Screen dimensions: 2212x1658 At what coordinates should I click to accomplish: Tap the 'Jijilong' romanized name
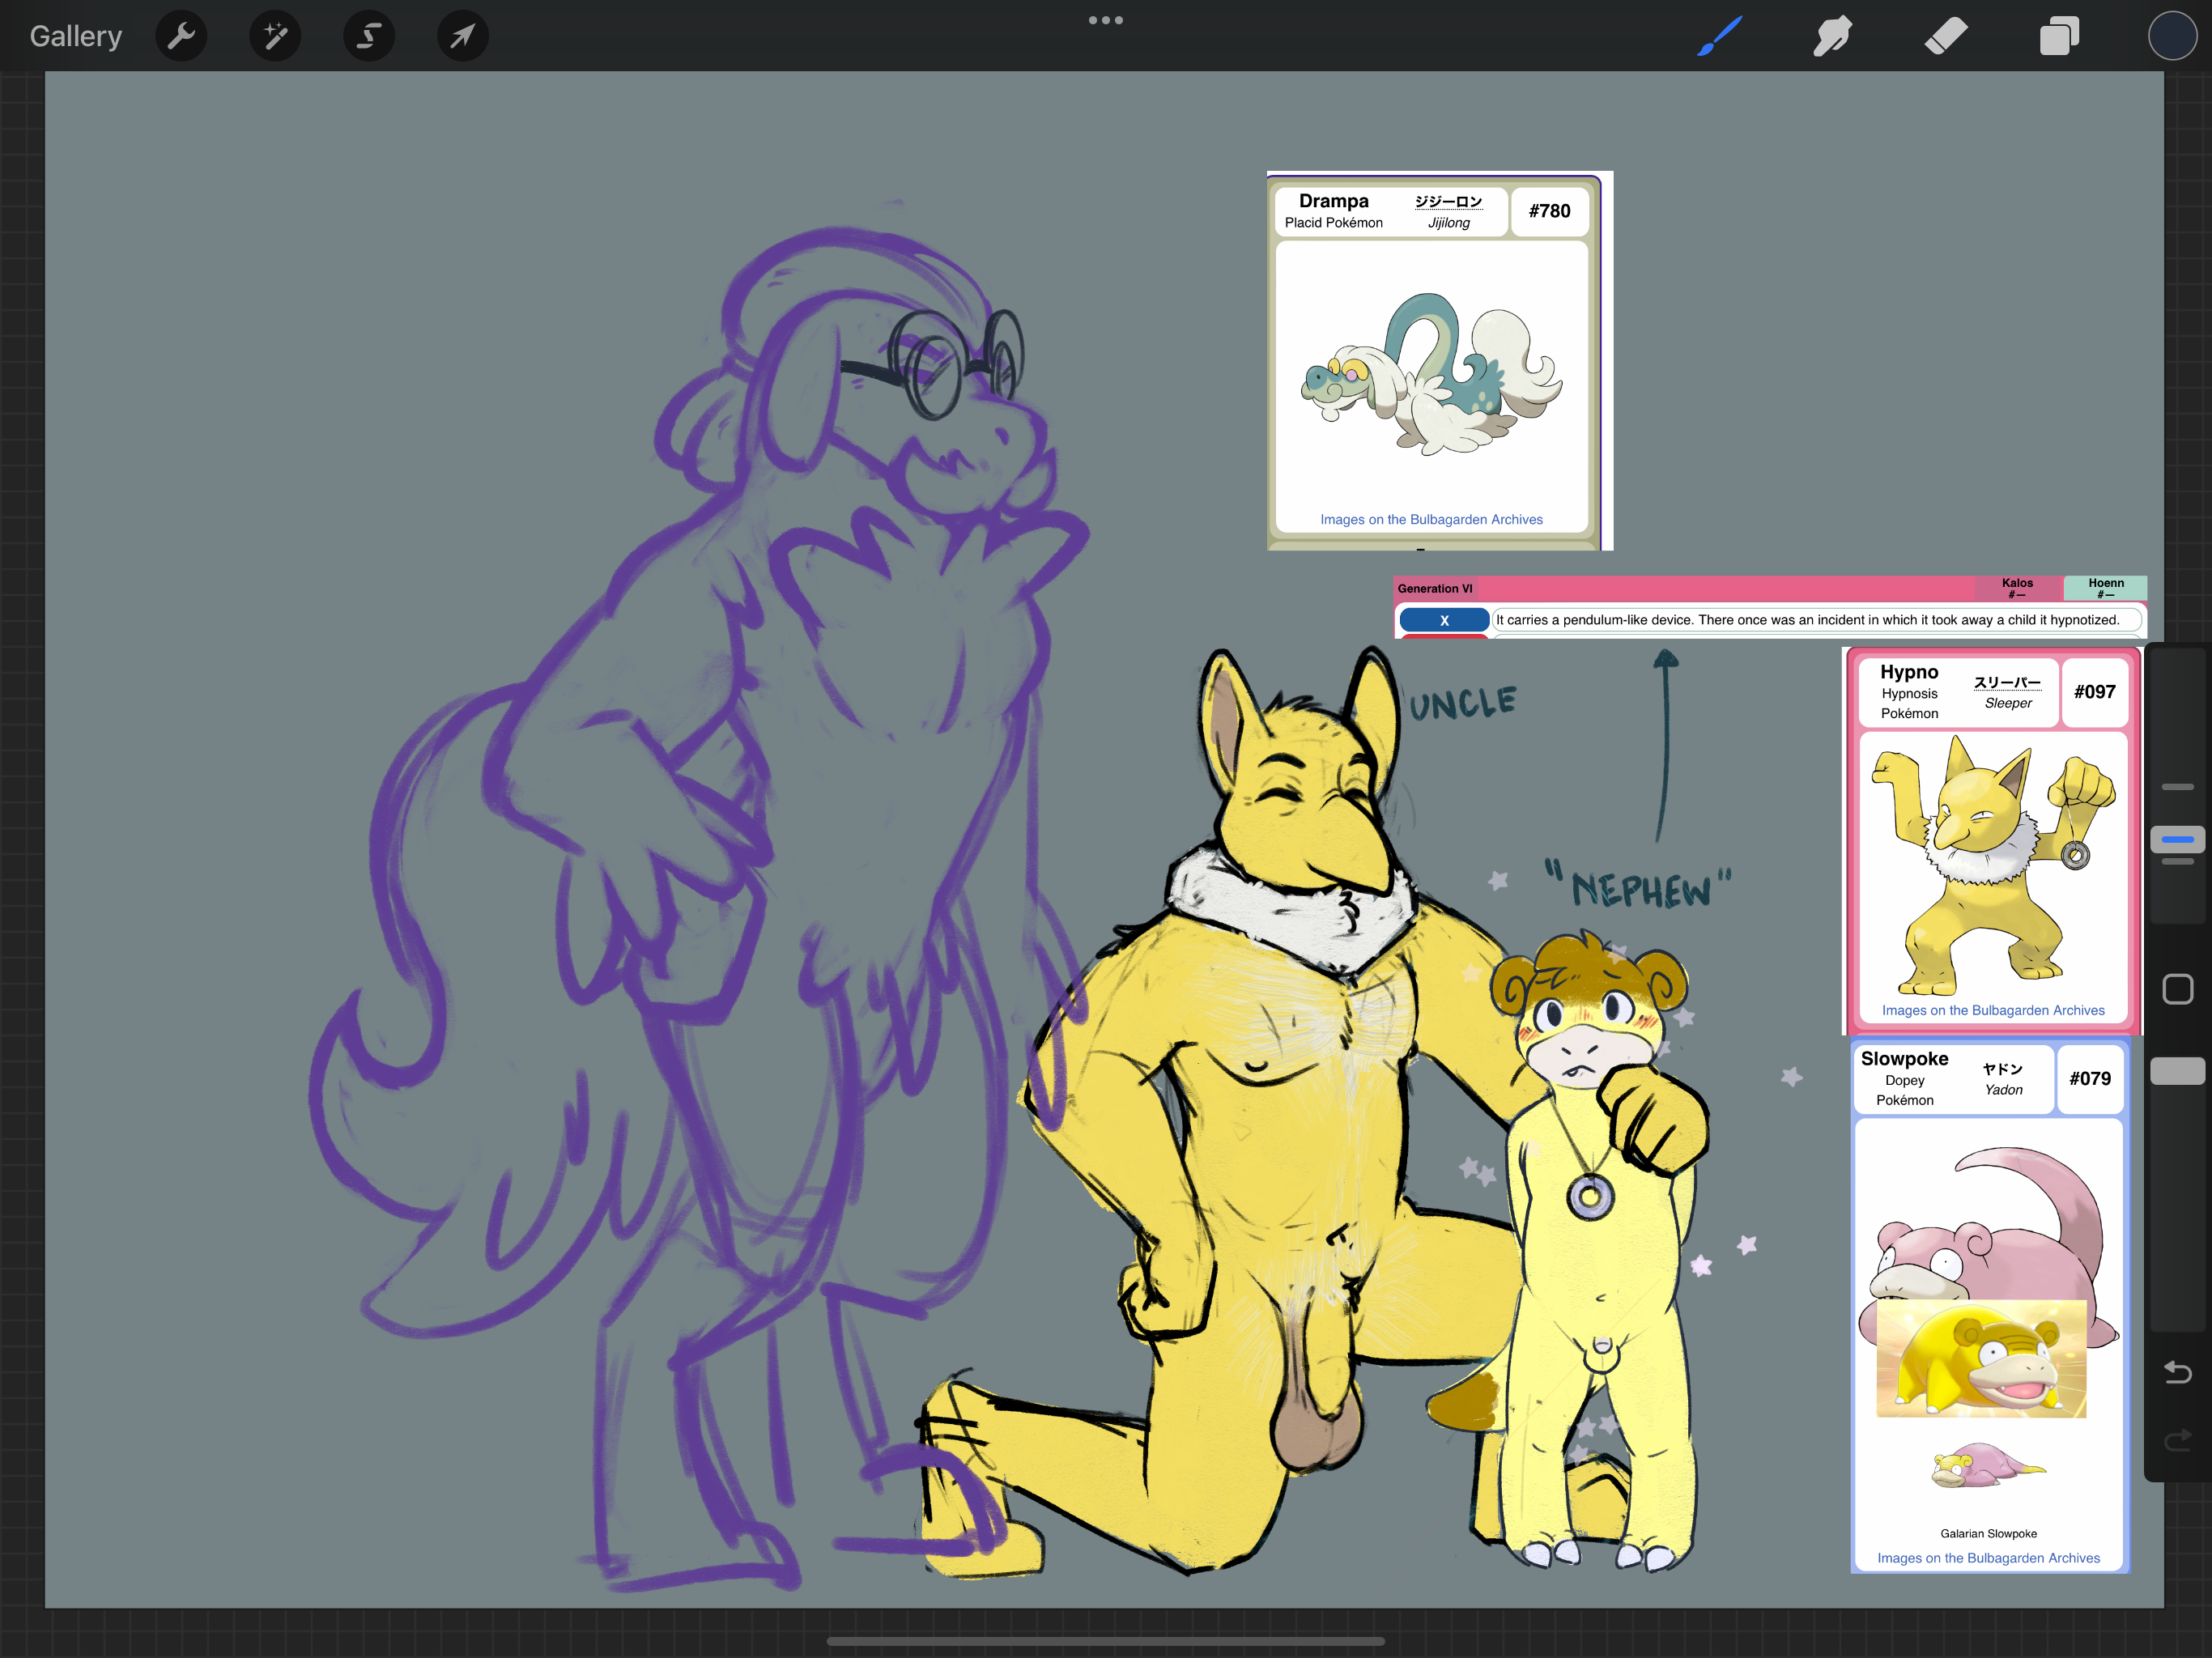click(1448, 223)
